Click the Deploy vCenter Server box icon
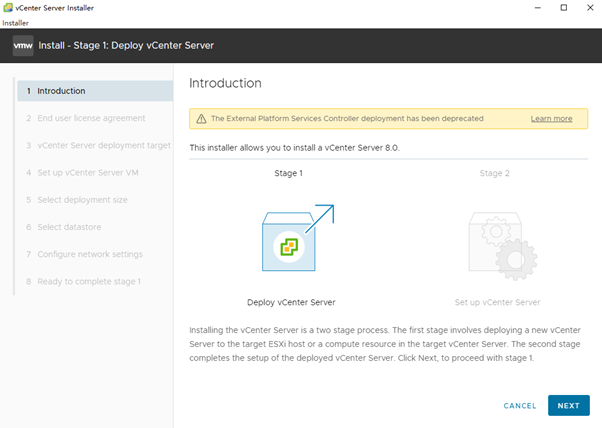Viewport: 602px width, 428px height. coord(298,238)
